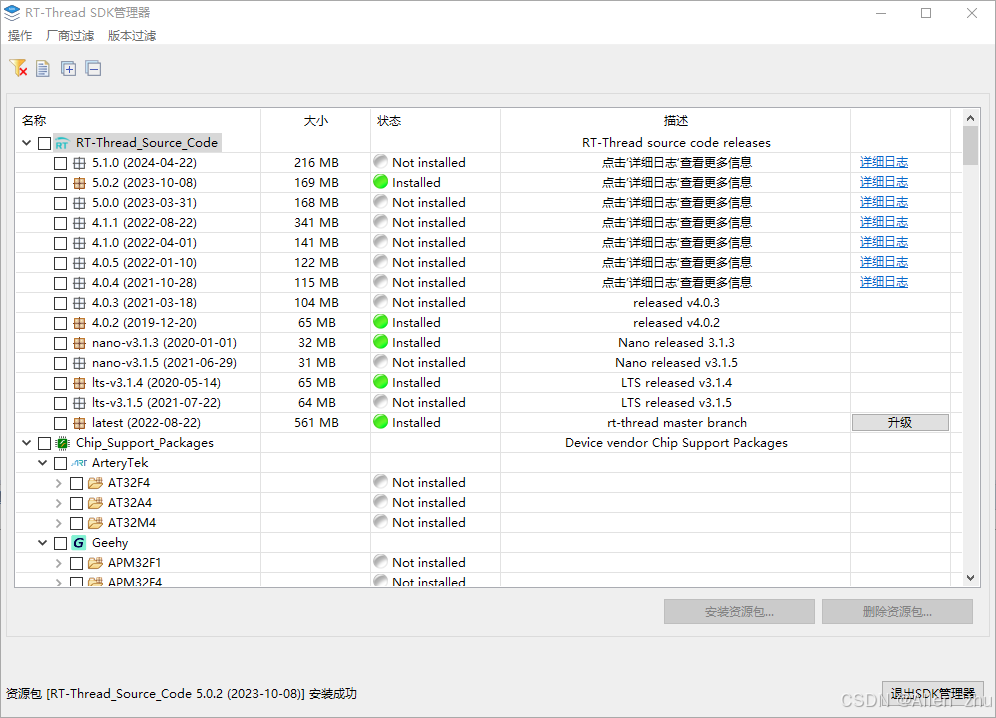Open the 版本过滤 menu
996x718 pixels.
tap(131, 36)
